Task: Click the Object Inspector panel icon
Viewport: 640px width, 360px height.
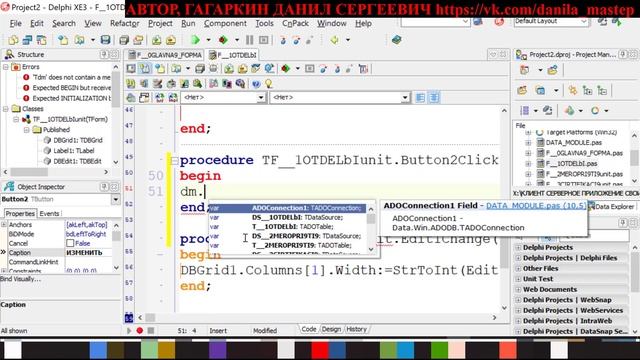Action: tap(9, 187)
